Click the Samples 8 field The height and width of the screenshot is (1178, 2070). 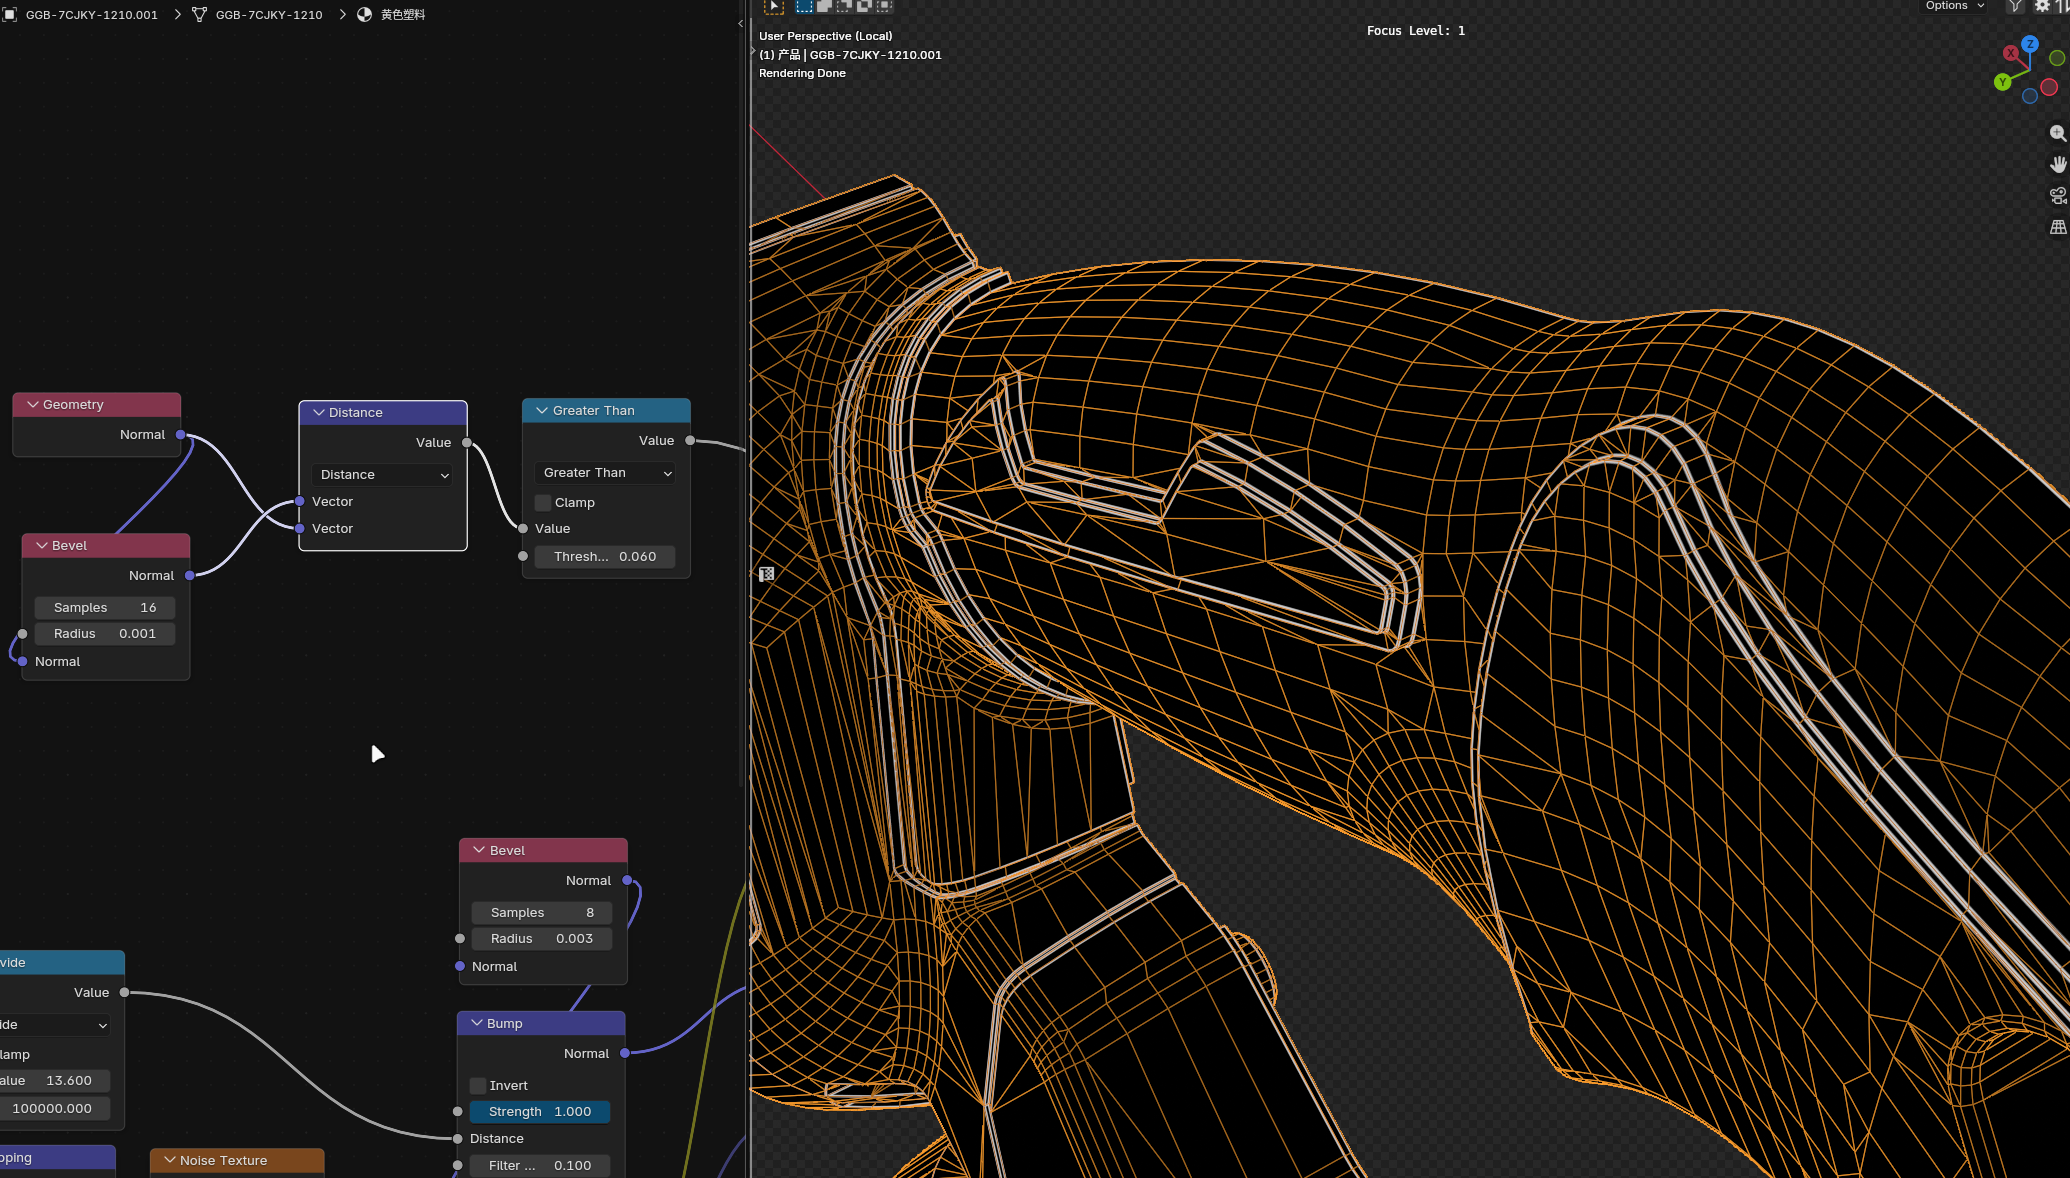(541, 913)
